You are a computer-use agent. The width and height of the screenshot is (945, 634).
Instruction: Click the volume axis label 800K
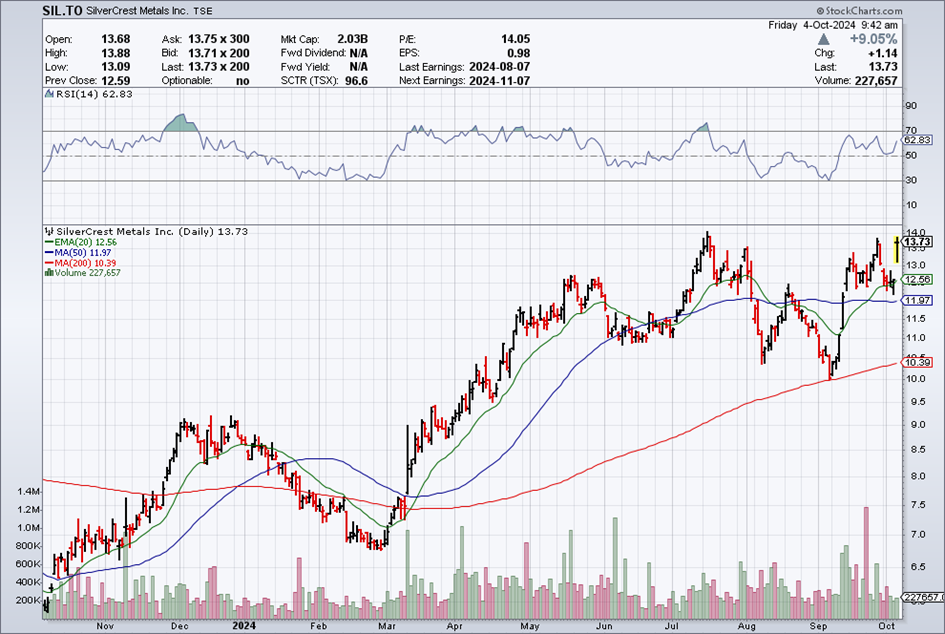(28, 546)
